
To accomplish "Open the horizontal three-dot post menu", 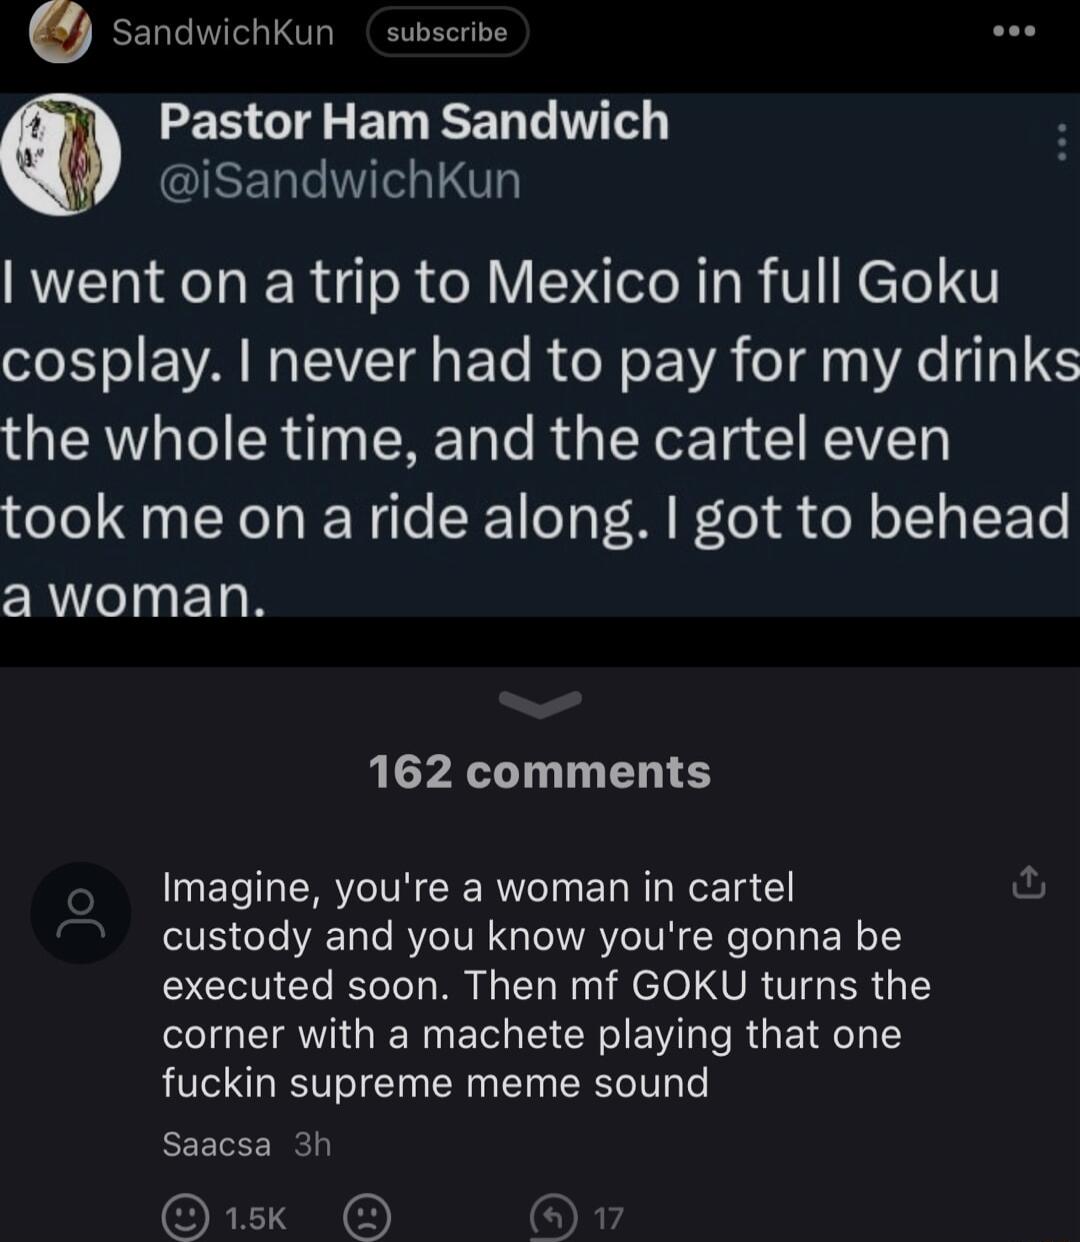I will 1014,31.
